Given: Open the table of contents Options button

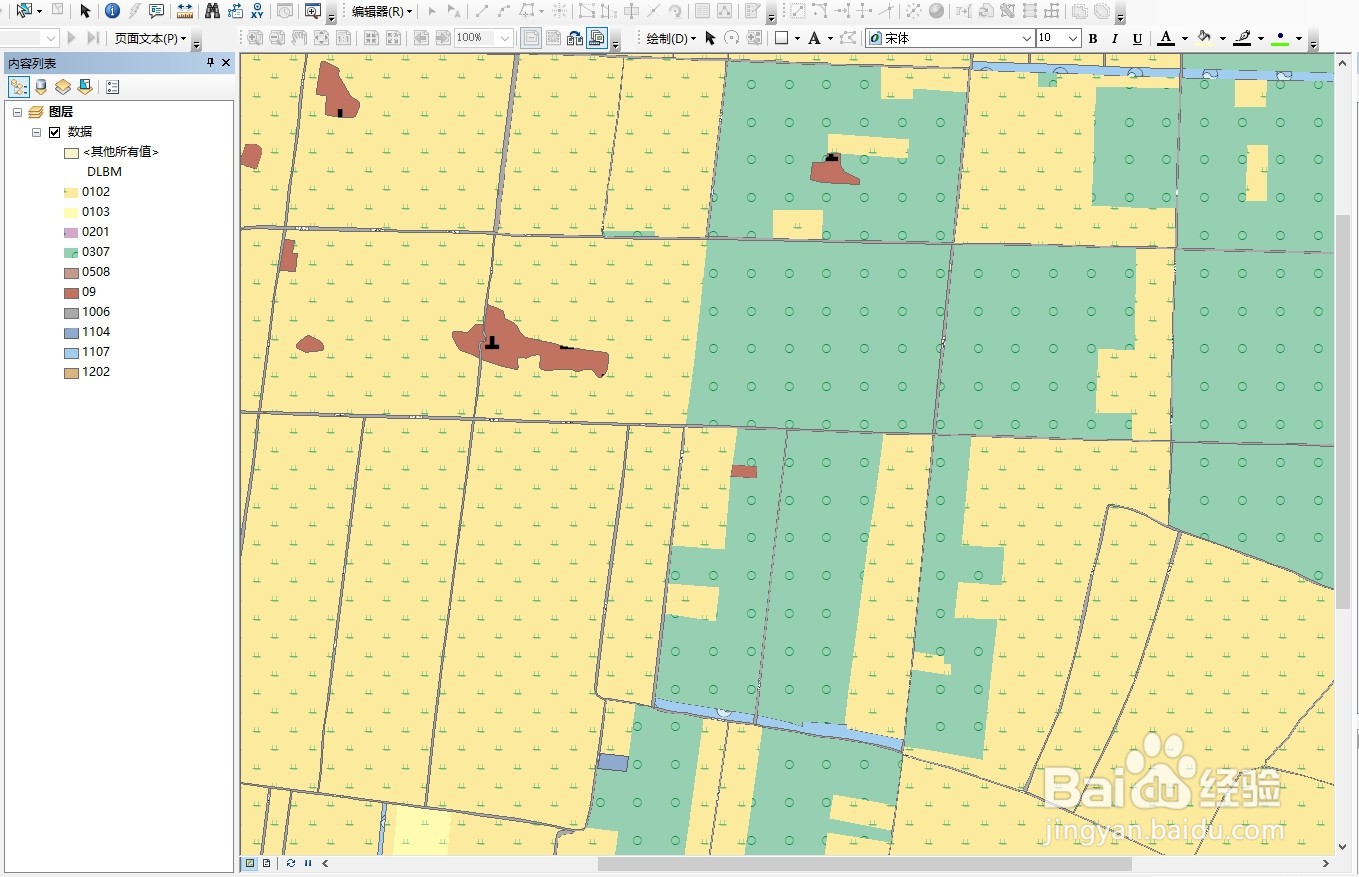Looking at the screenshot, I should click(112, 87).
